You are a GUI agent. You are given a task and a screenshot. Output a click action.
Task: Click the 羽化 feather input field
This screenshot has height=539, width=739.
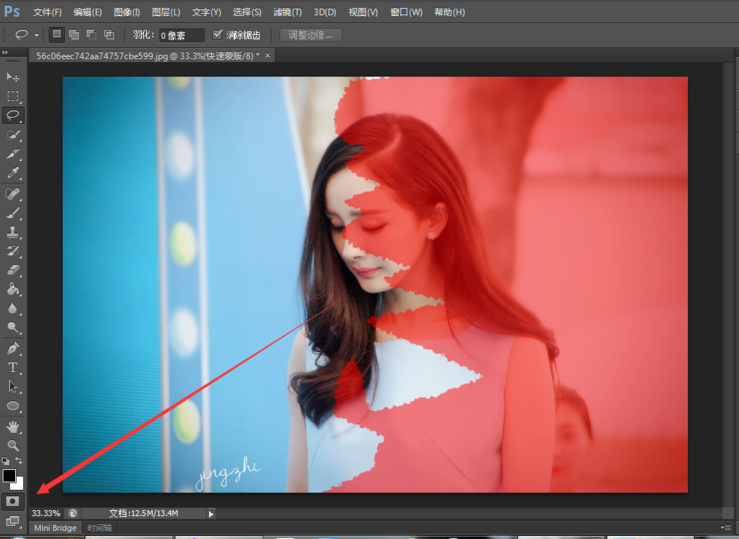(182, 35)
